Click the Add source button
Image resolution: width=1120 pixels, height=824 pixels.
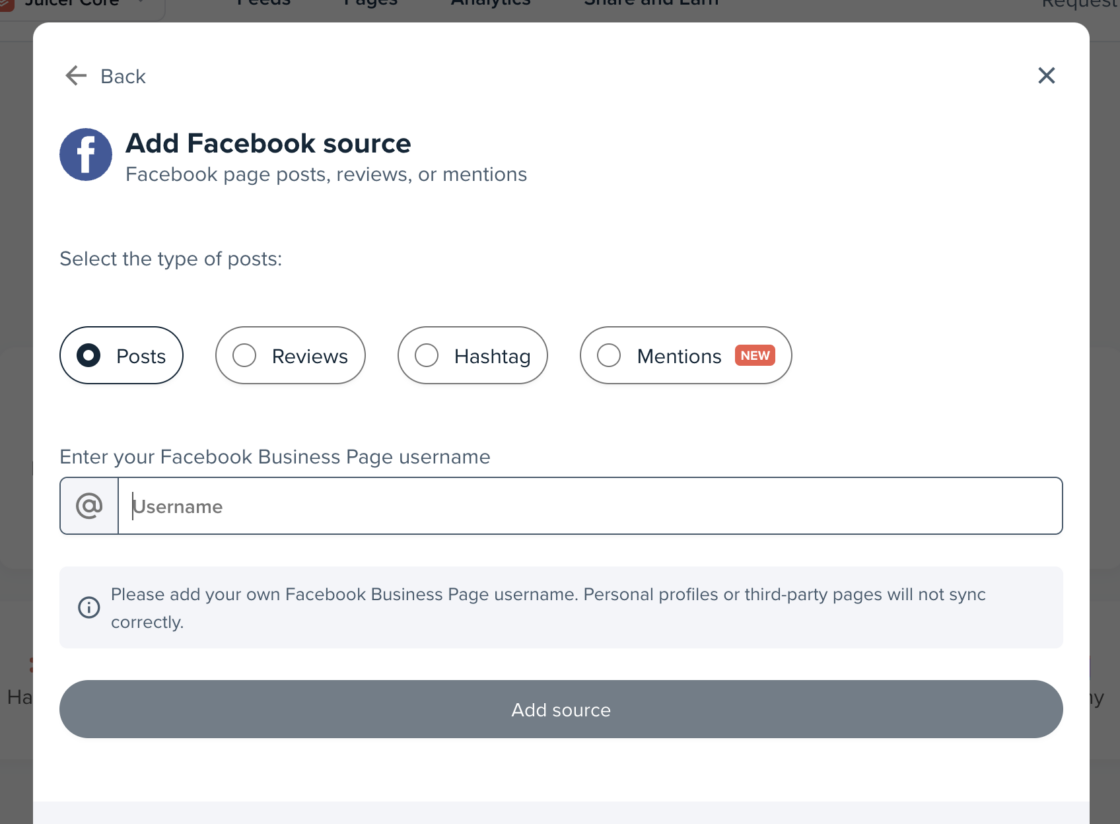point(561,709)
